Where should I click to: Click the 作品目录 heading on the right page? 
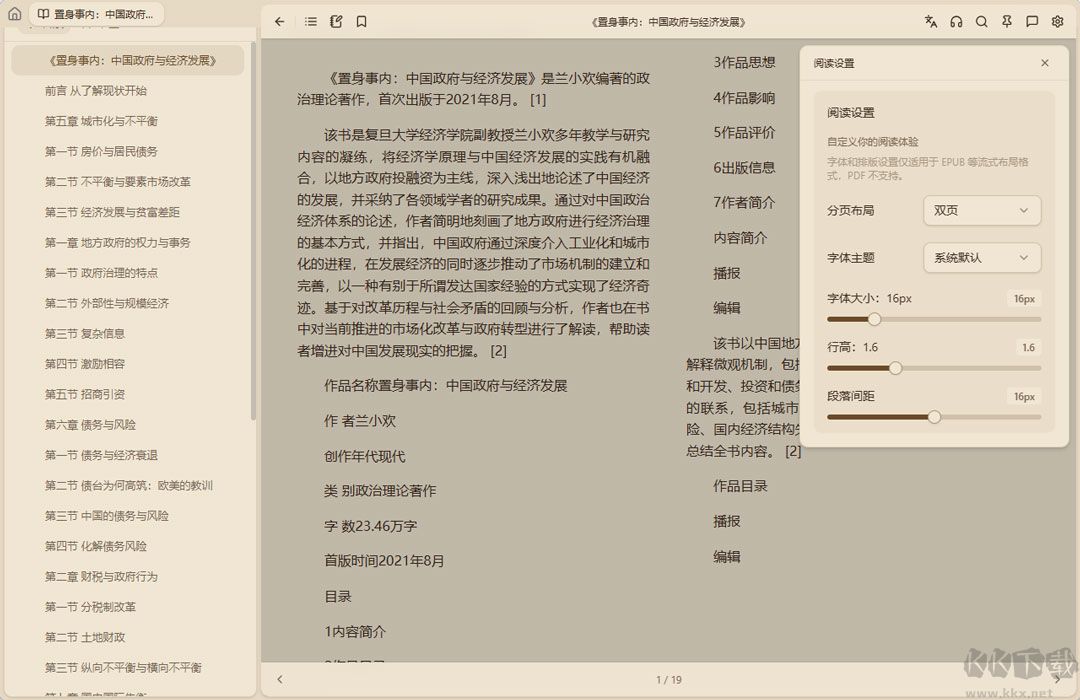(x=740, y=486)
